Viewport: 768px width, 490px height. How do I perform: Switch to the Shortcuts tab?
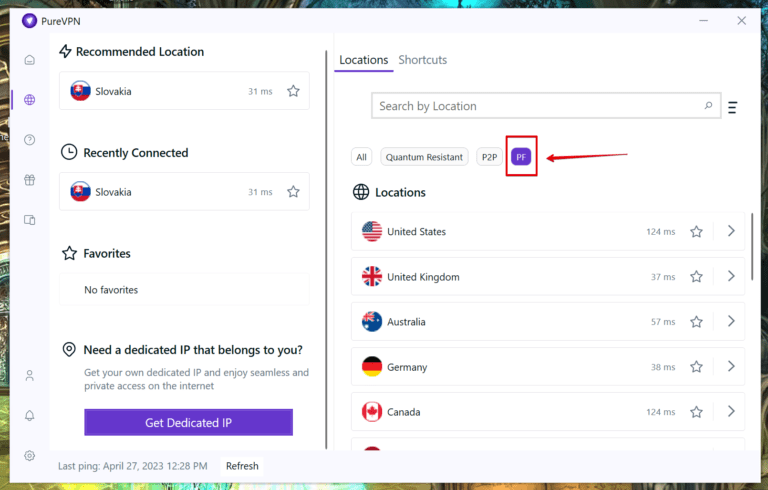point(422,60)
